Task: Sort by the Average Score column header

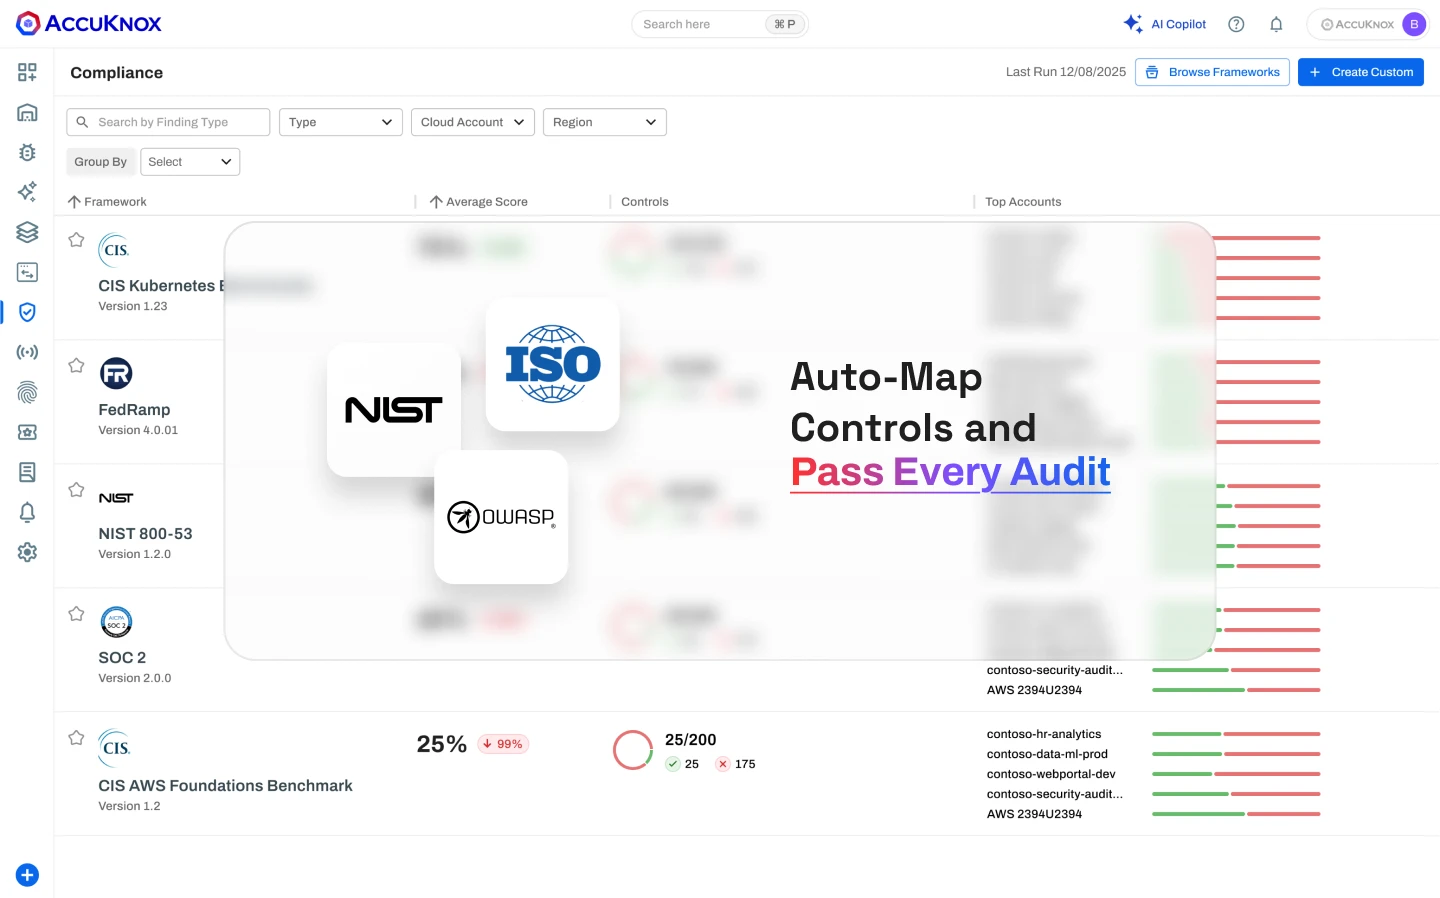Action: tap(478, 202)
